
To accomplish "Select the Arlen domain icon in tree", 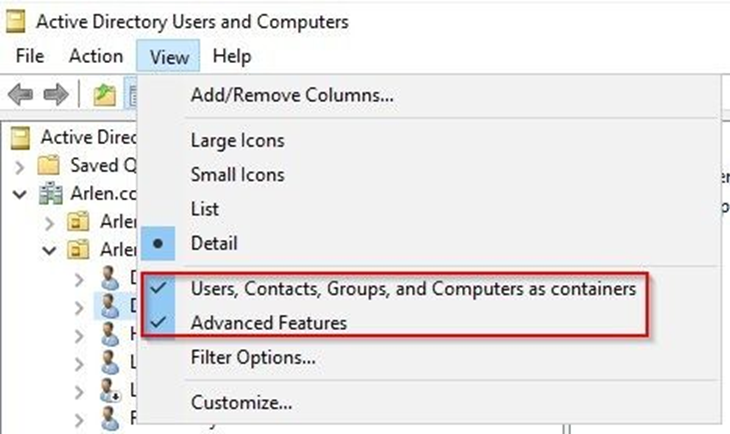I will [x=50, y=193].
